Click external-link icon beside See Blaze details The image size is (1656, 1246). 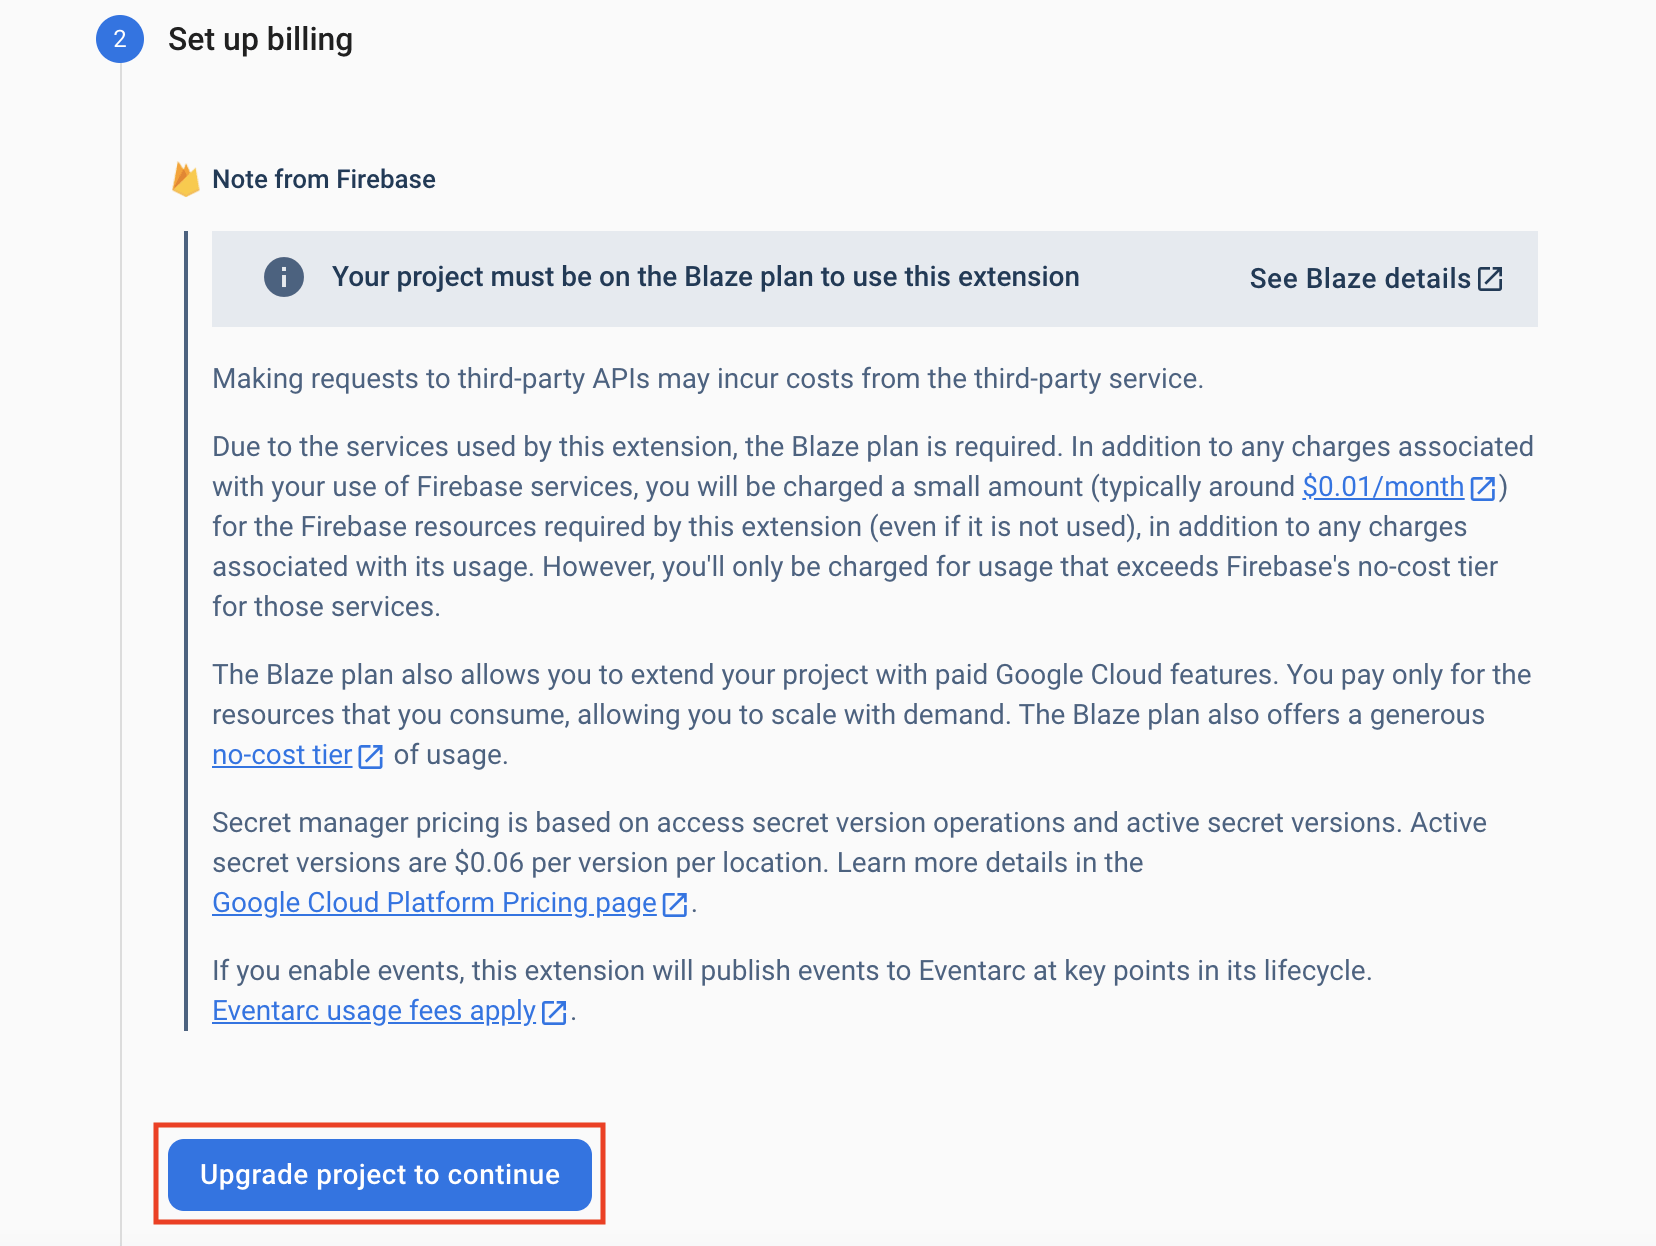1490,279
